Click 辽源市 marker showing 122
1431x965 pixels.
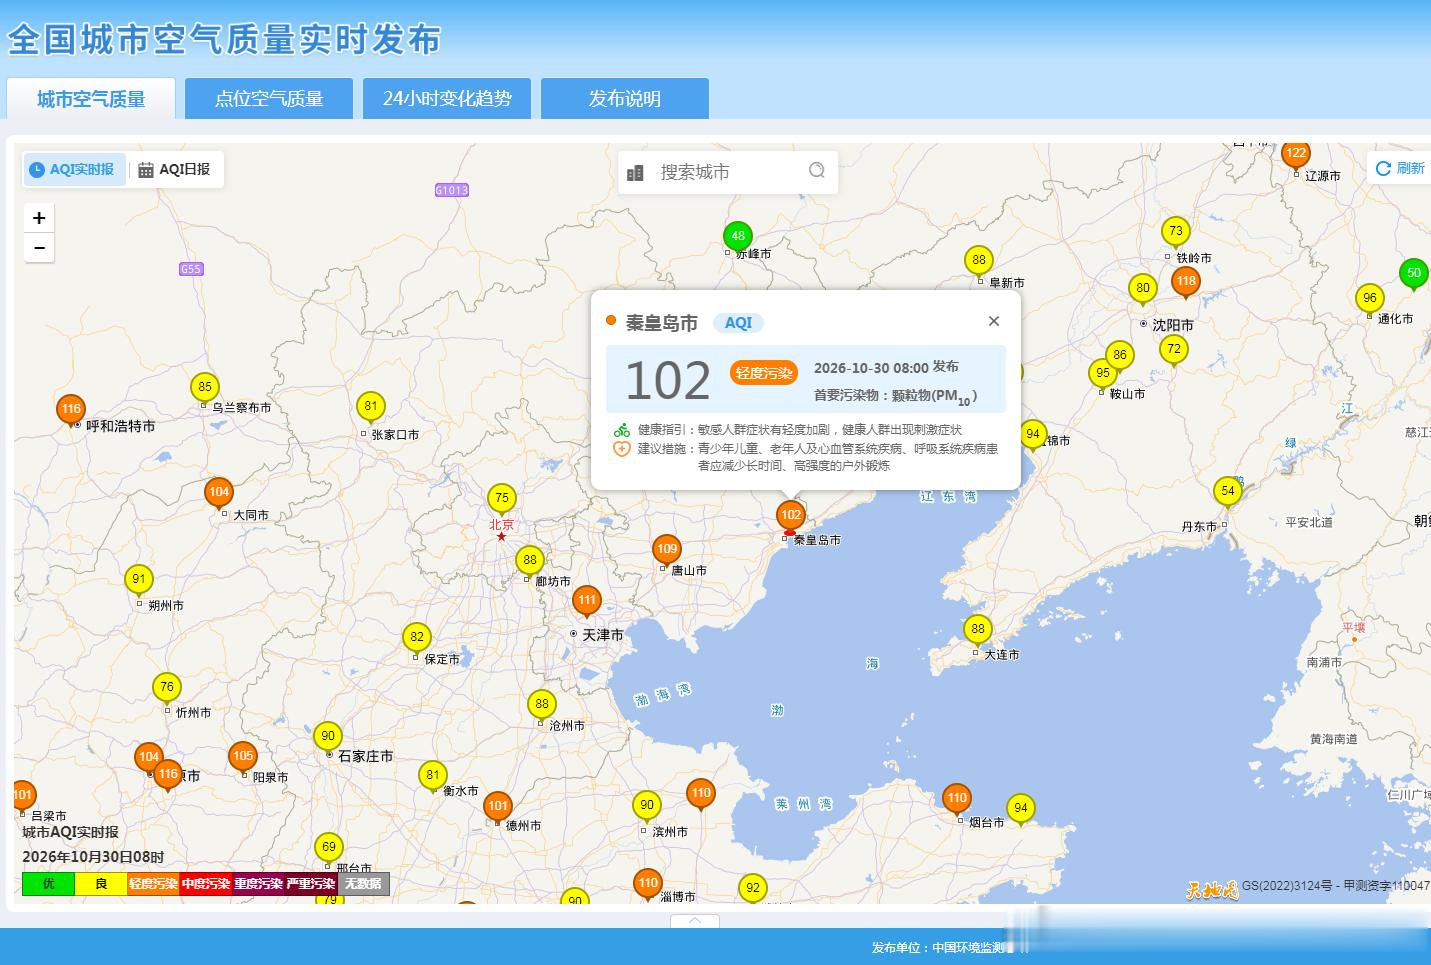point(1296,155)
